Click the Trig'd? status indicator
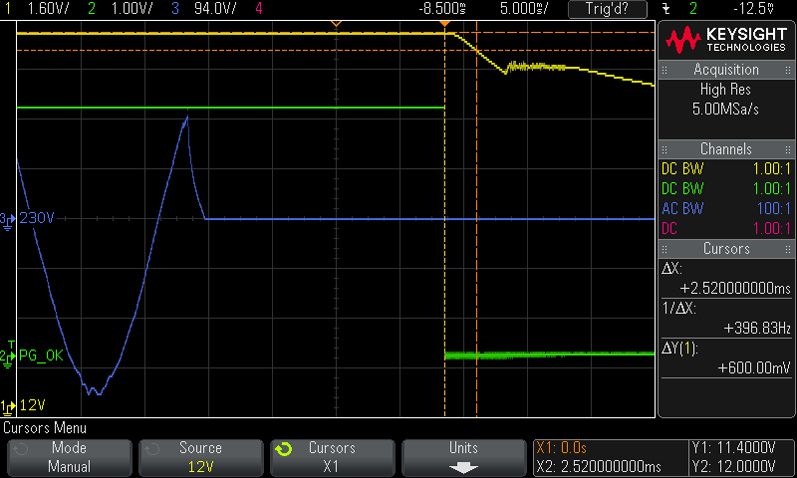This screenshot has height=478, width=797. 607,9
